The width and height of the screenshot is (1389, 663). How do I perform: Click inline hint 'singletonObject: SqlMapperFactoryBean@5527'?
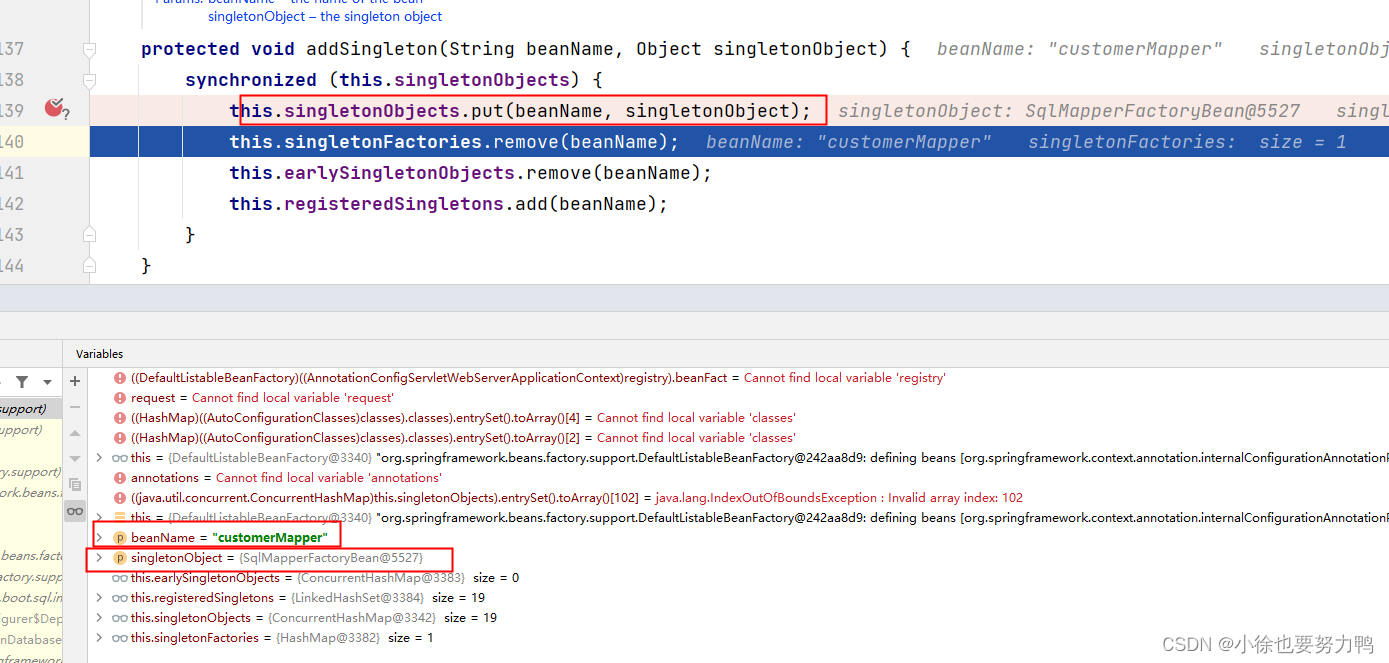pos(1069,111)
